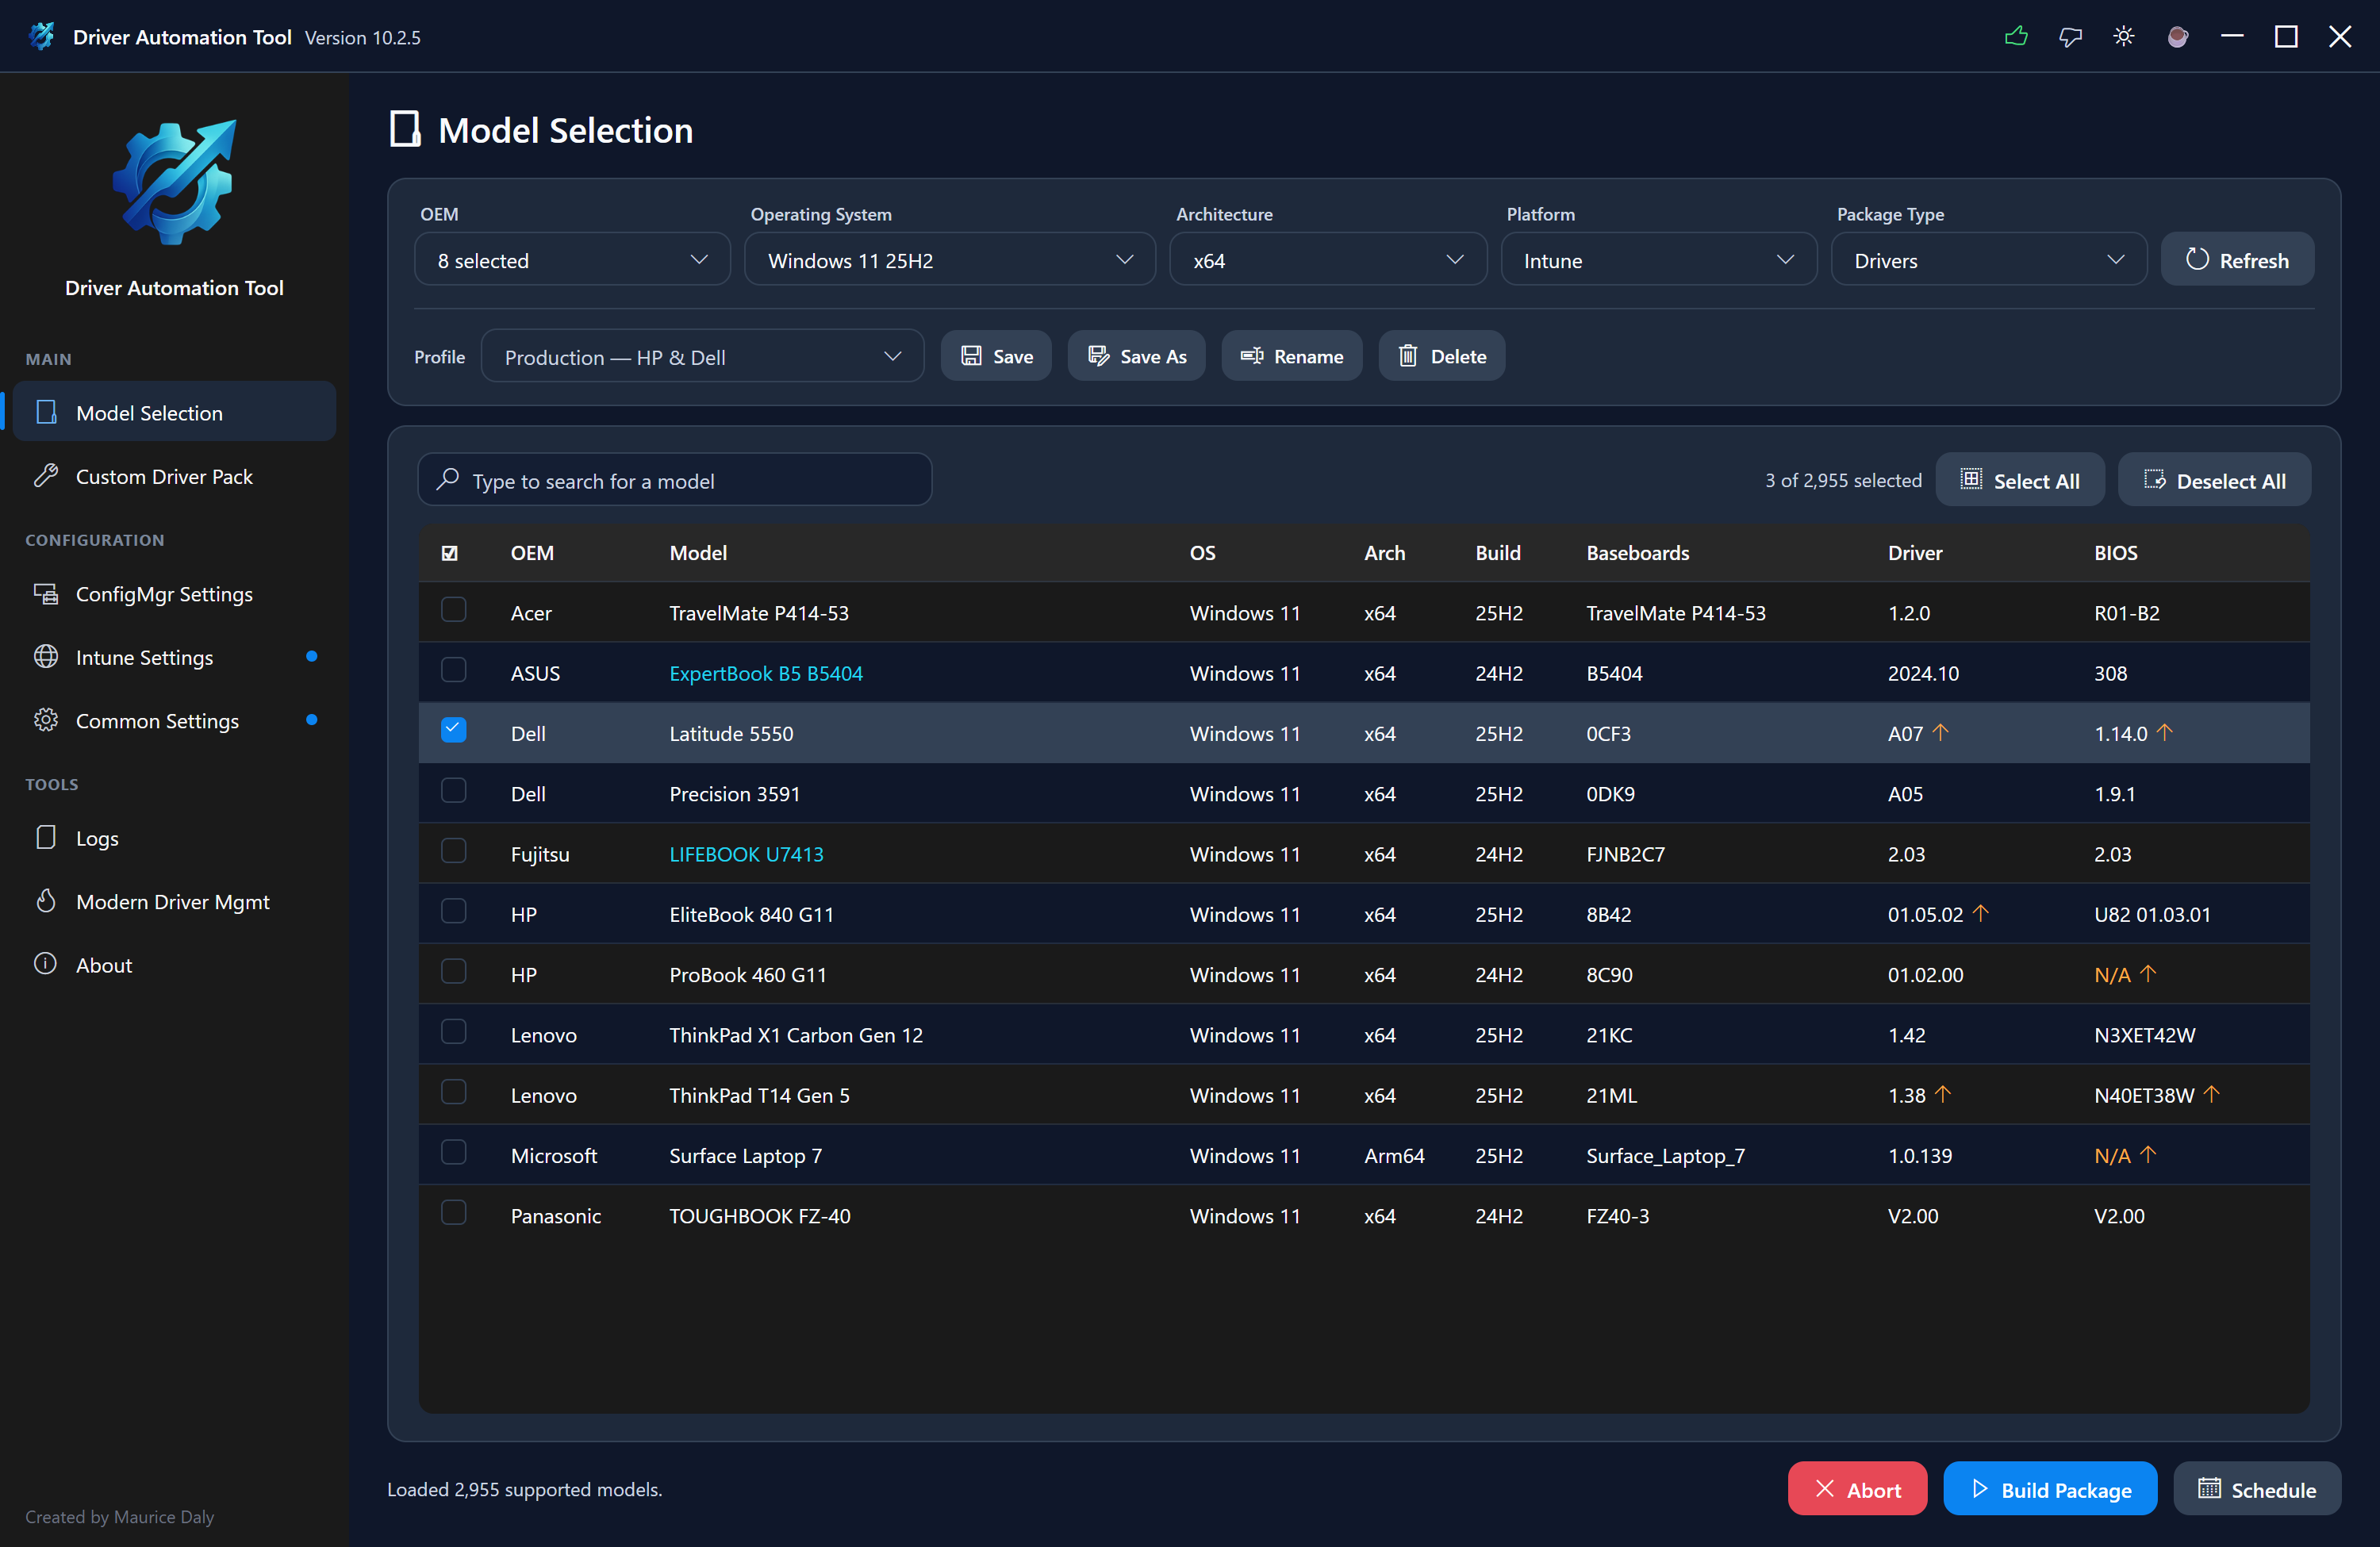This screenshot has height=1547, width=2380.
Task: Open the Schedule button
Action: tap(2257, 1490)
